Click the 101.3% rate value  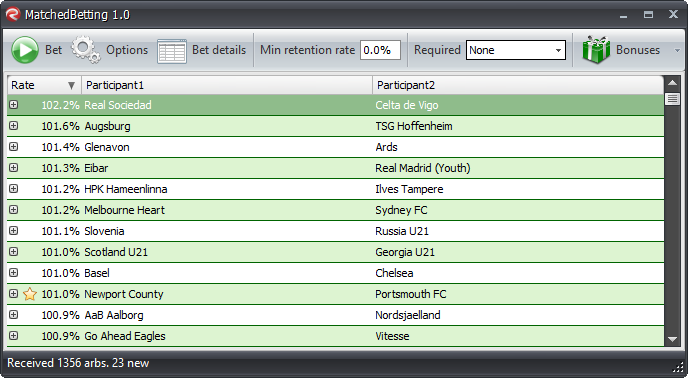coord(61,168)
